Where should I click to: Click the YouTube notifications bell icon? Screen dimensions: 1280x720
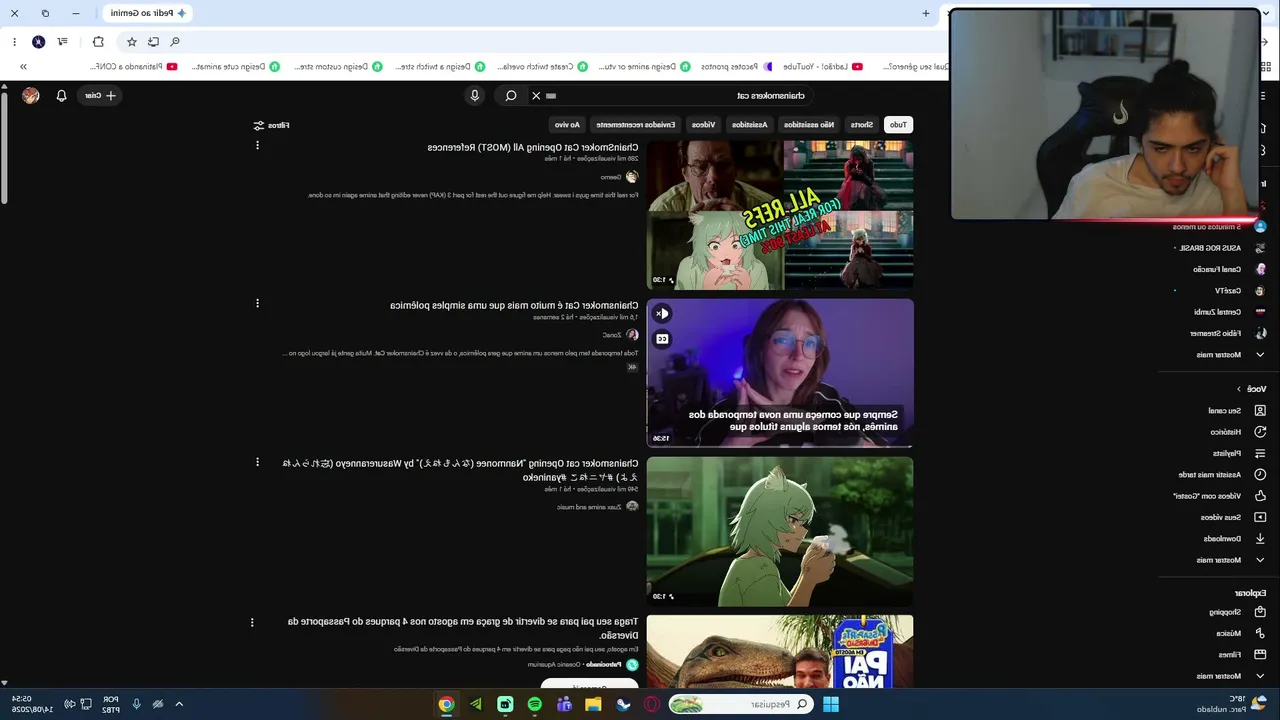click(x=61, y=96)
